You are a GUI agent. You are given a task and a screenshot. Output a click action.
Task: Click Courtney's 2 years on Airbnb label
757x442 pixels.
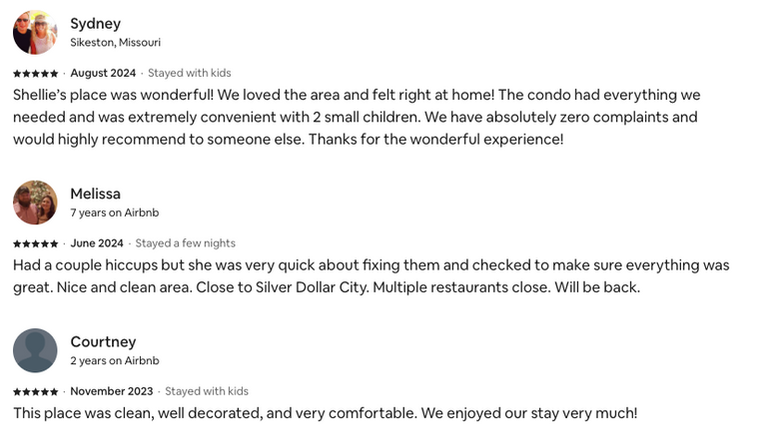coord(114,360)
